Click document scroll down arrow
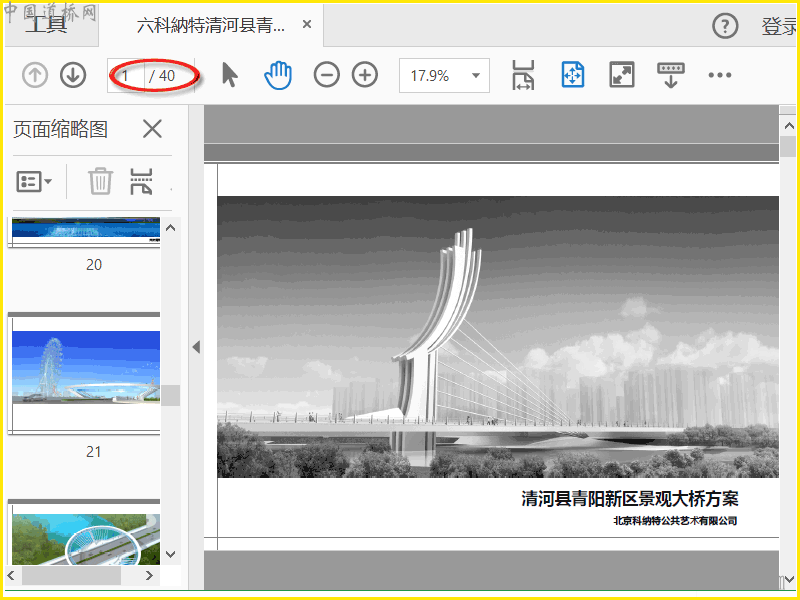The height and width of the screenshot is (600, 800). 789,580
